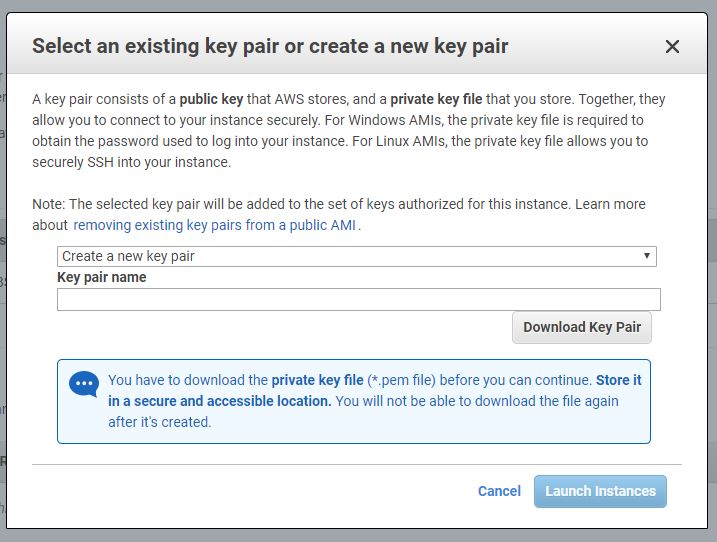Cancel the key pair selection dialog
The height and width of the screenshot is (542, 717).
499,491
